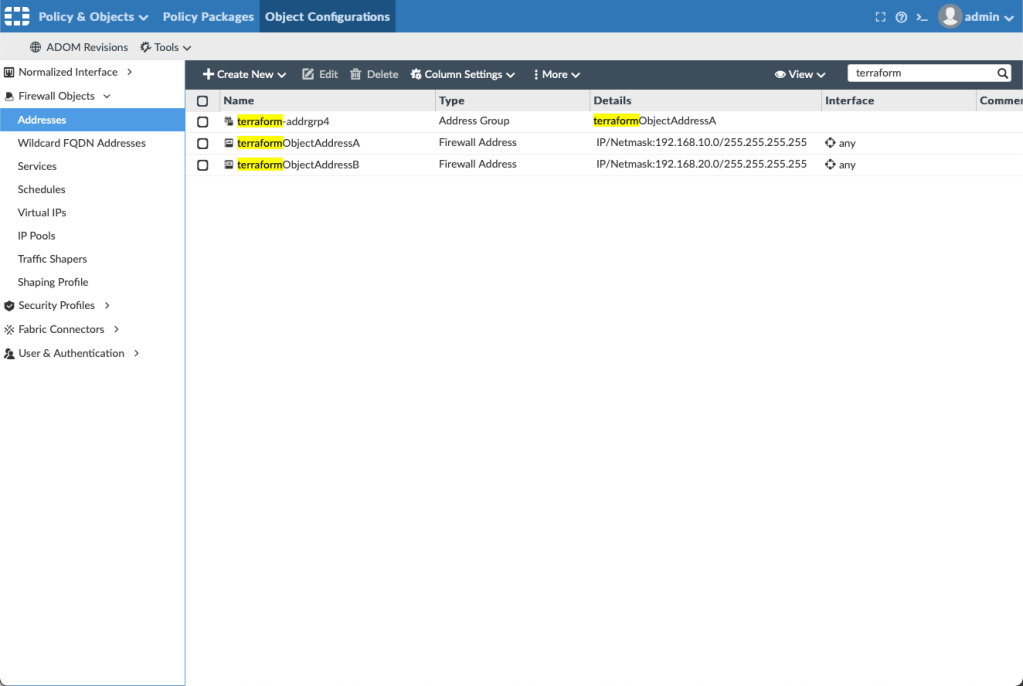Click the search magnifier icon
Screen dimensions: 1023x686
tap(1002, 74)
